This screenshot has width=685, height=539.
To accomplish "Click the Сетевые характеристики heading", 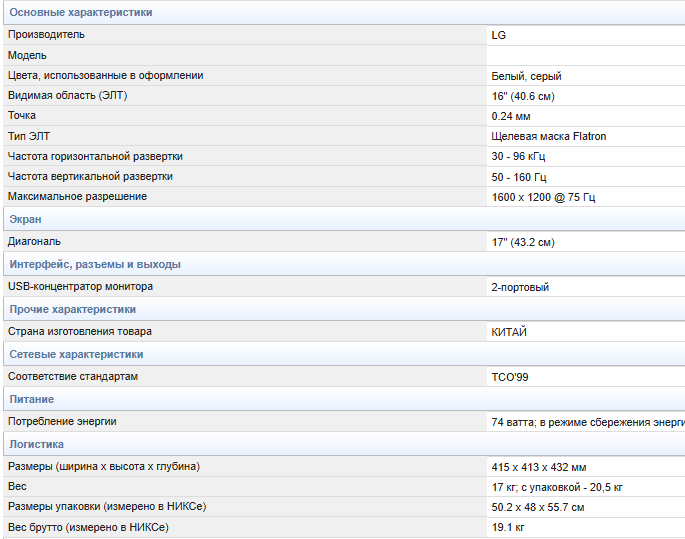I will coord(76,354).
